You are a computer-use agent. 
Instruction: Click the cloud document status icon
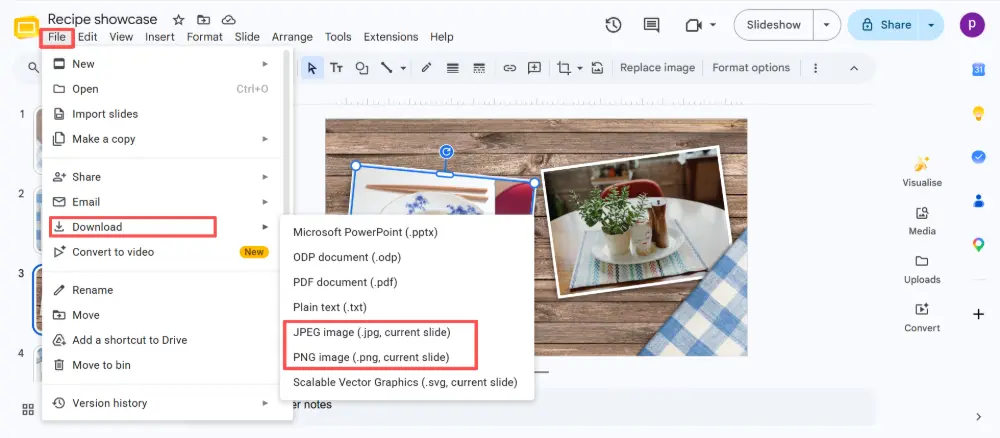tap(228, 20)
